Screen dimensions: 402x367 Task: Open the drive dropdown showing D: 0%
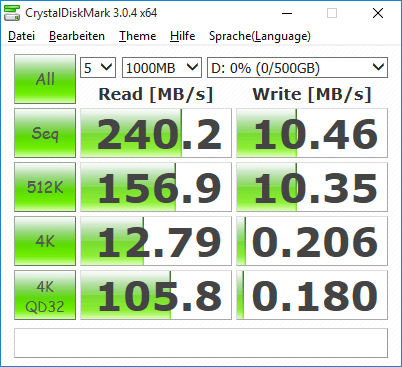(x=297, y=68)
